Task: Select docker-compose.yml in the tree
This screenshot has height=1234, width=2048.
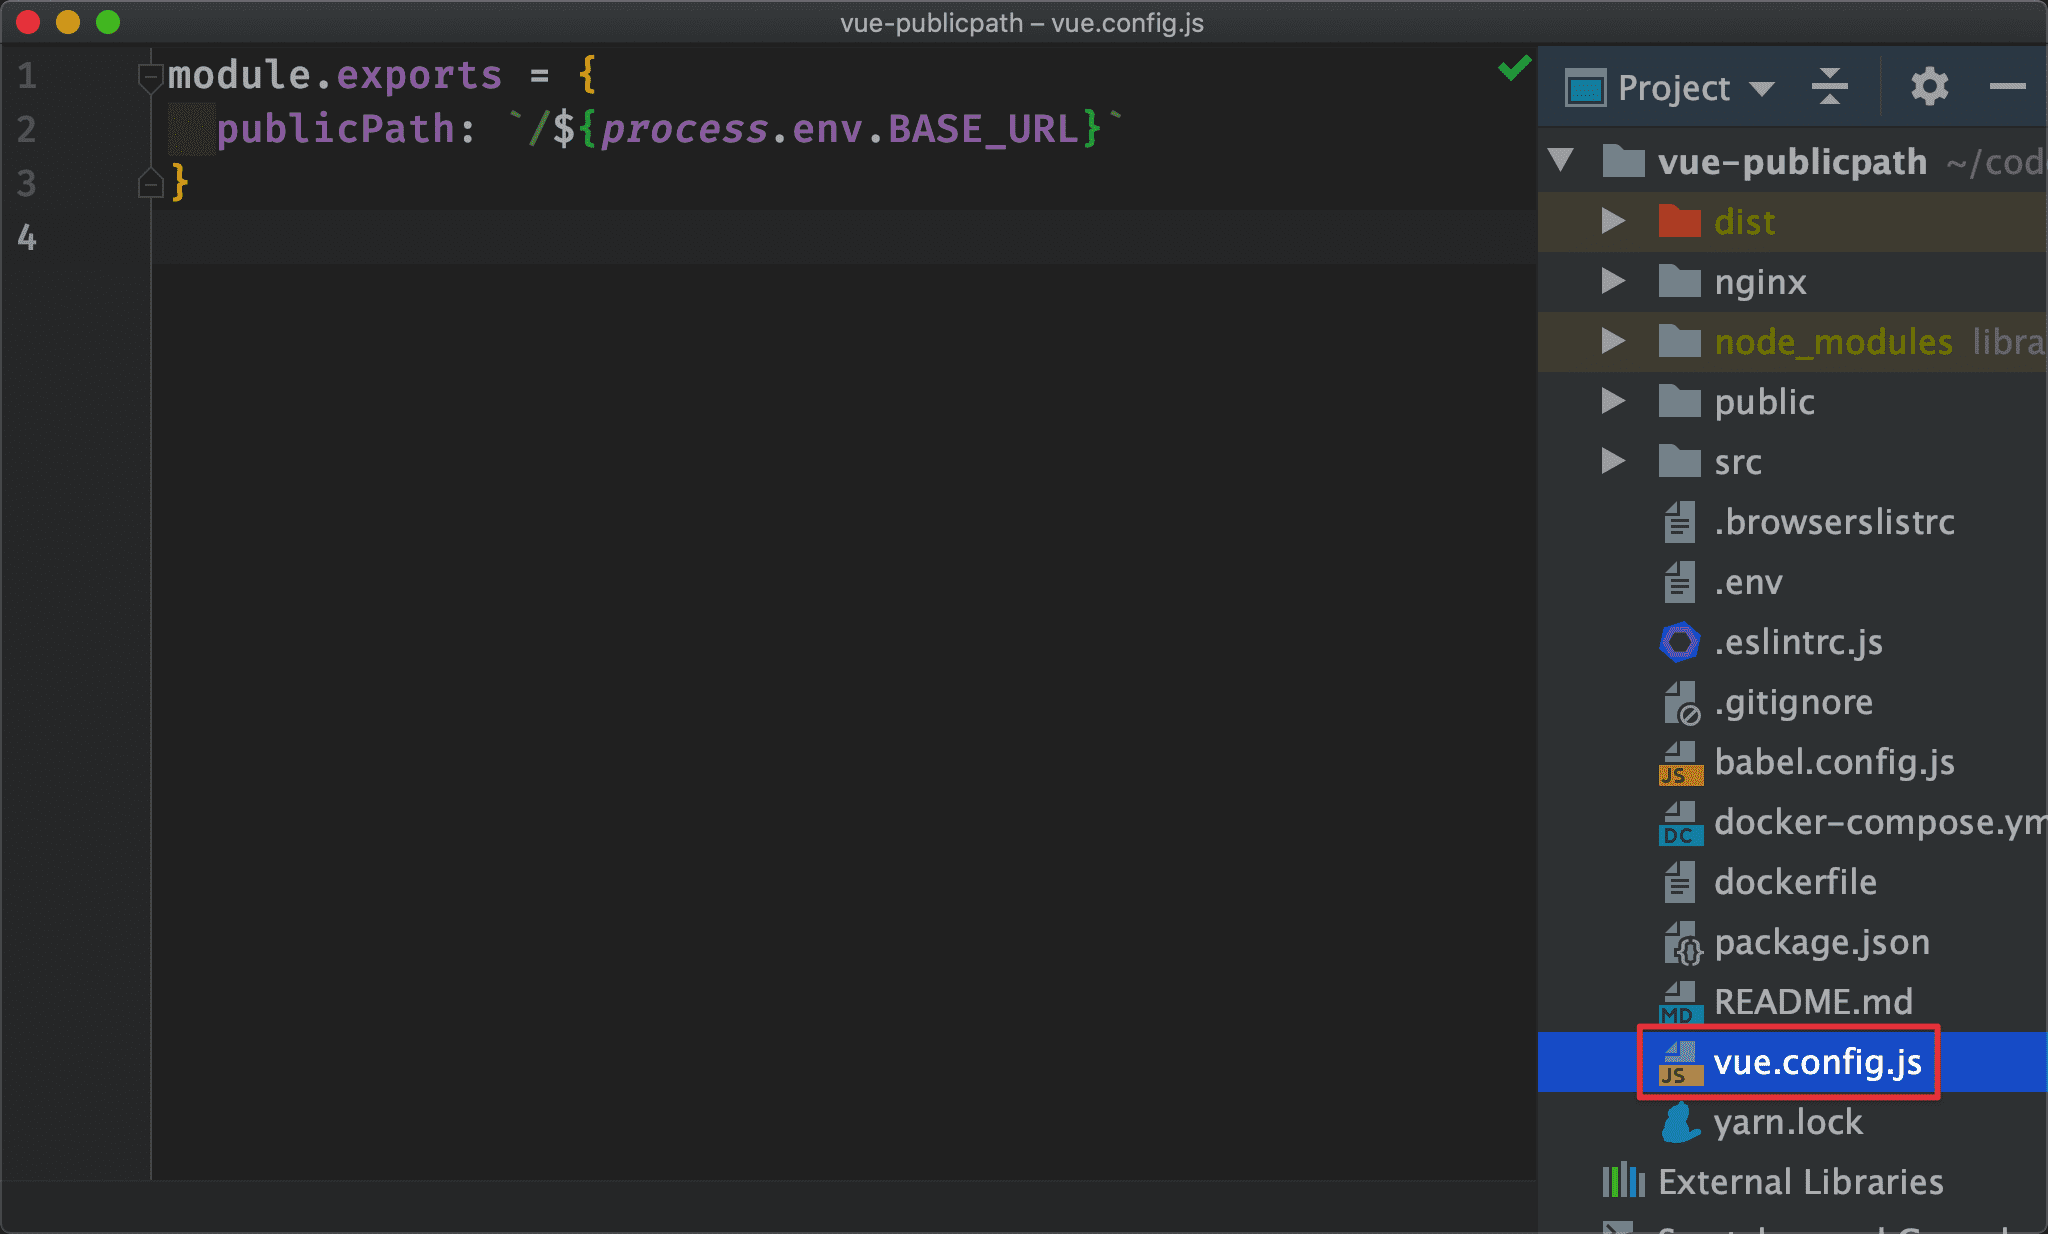Action: pyautogui.click(x=1880, y=823)
